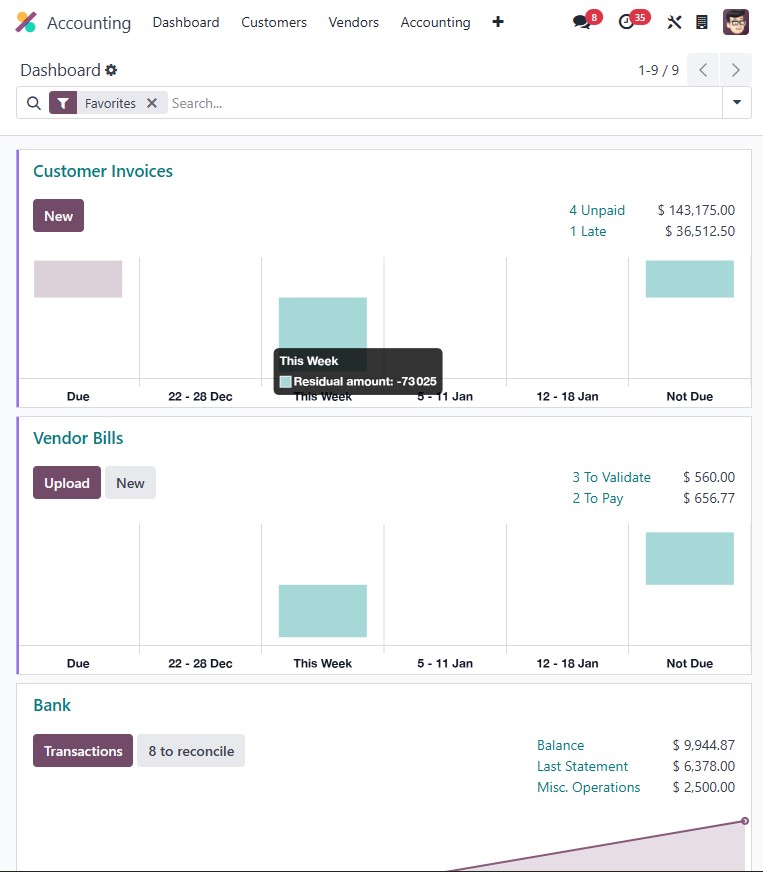Click the Dashboard settings gear icon
Image resolution: width=763 pixels, height=872 pixels.
111,70
